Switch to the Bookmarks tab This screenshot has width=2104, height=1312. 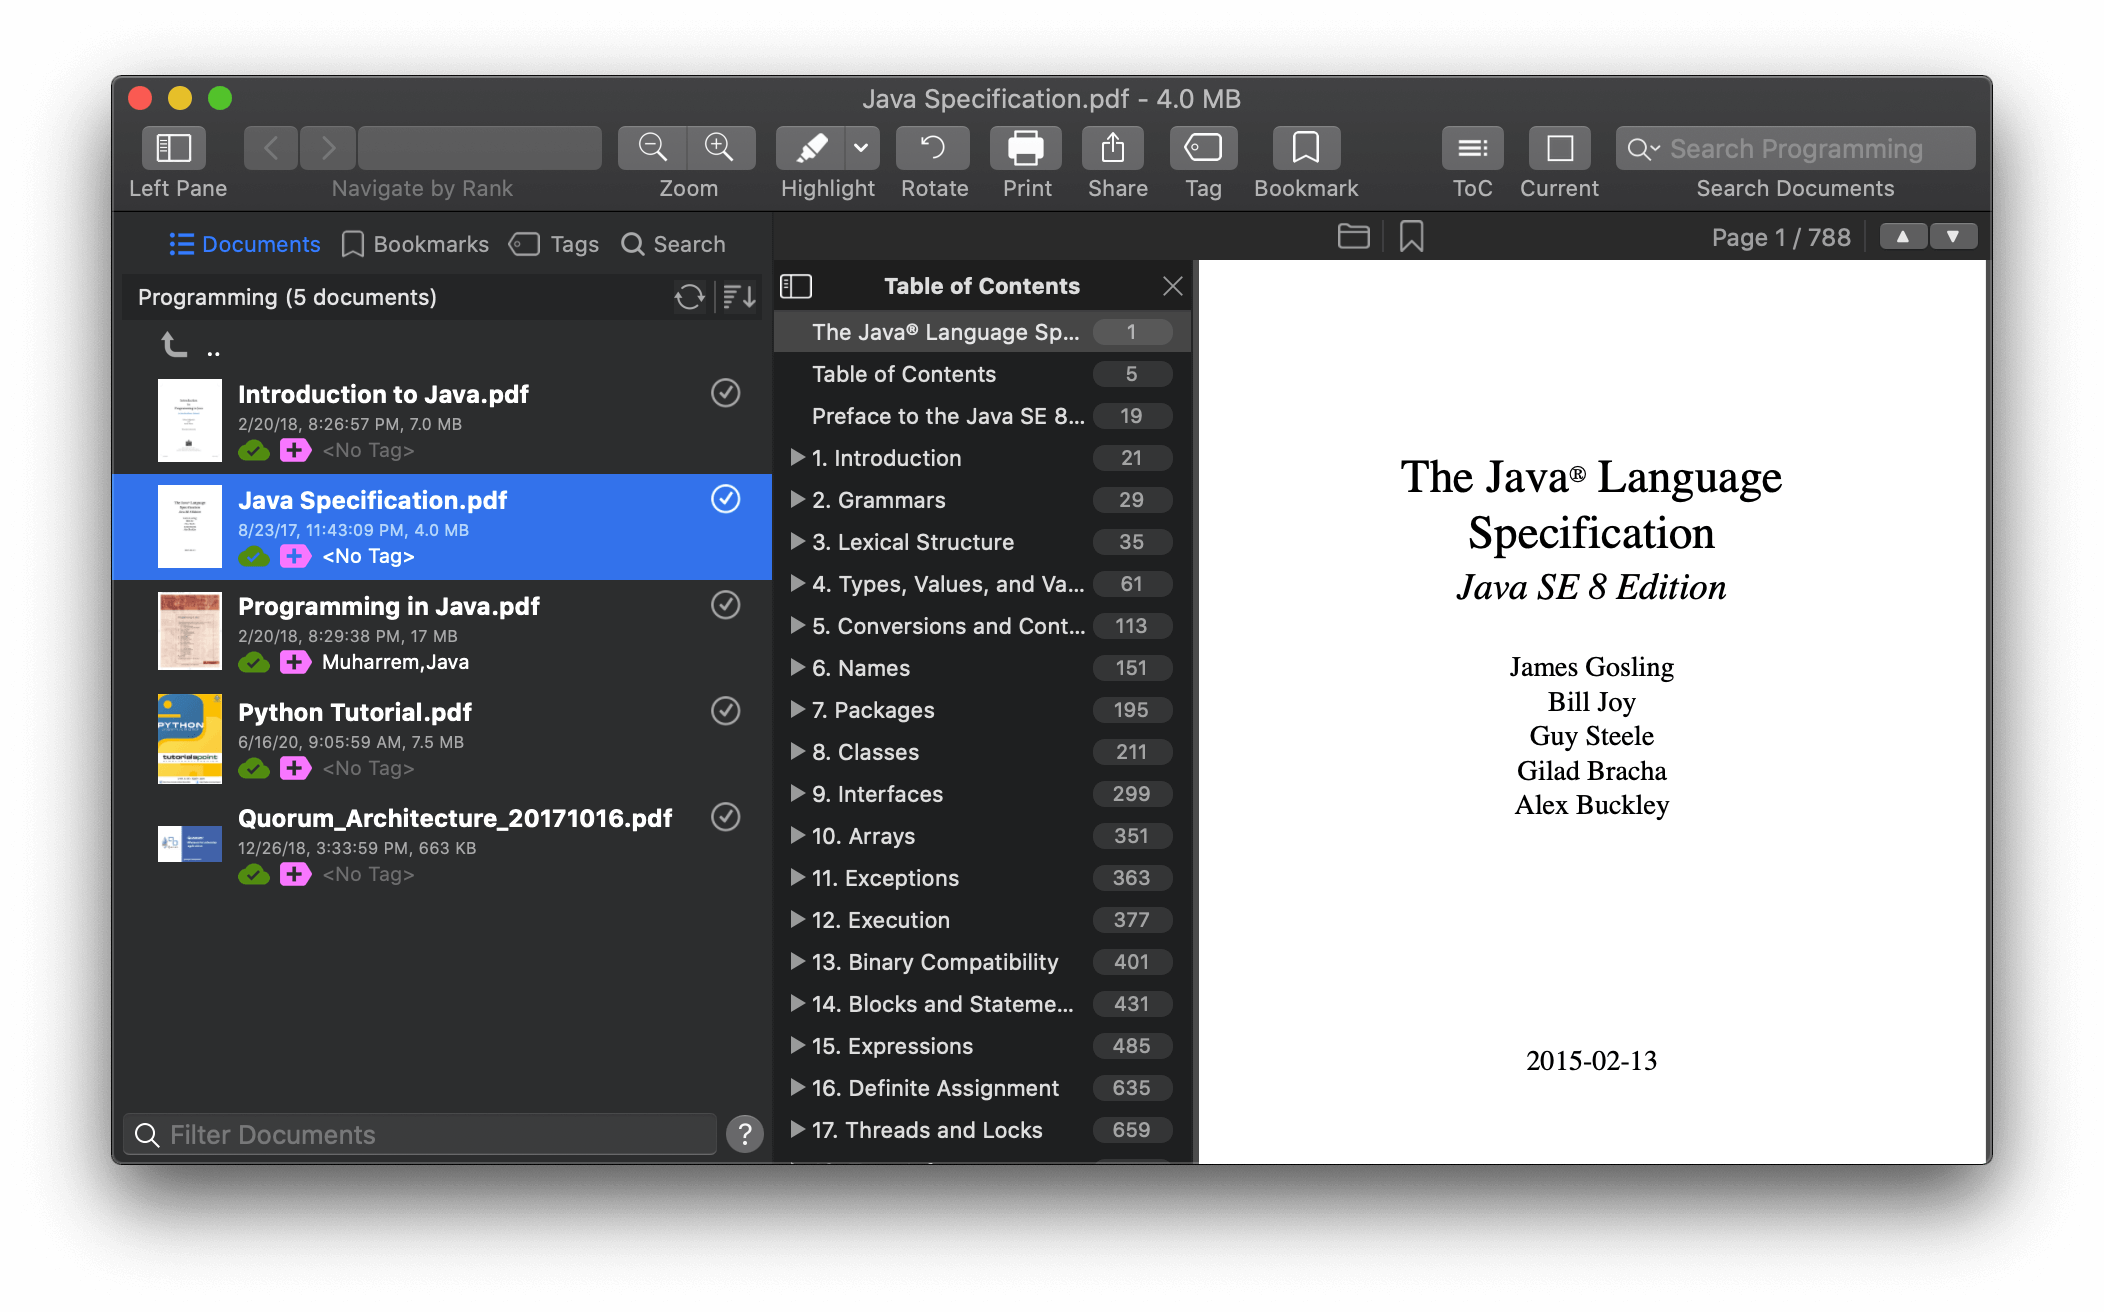coord(415,244)
